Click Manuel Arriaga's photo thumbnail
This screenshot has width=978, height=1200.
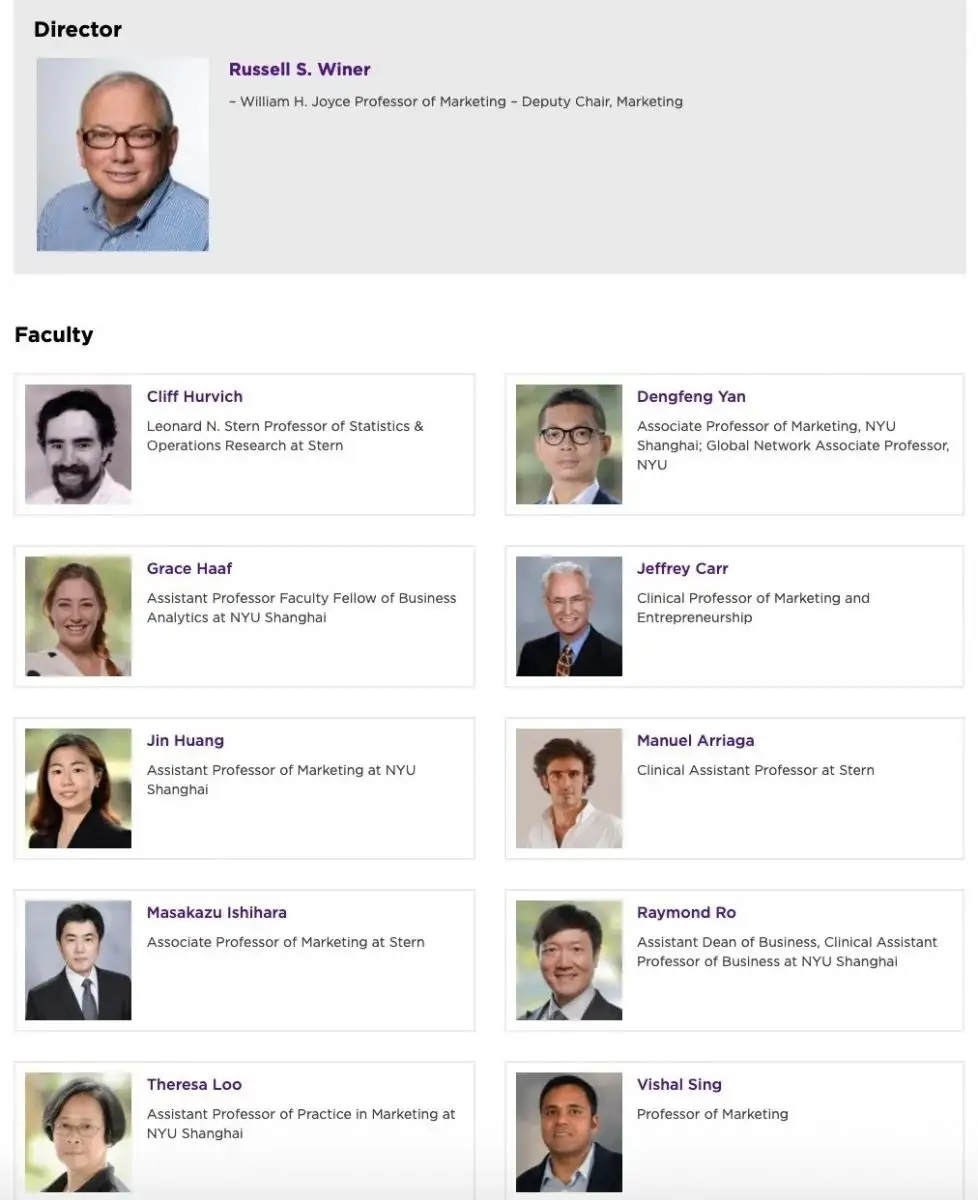(569, 788)
